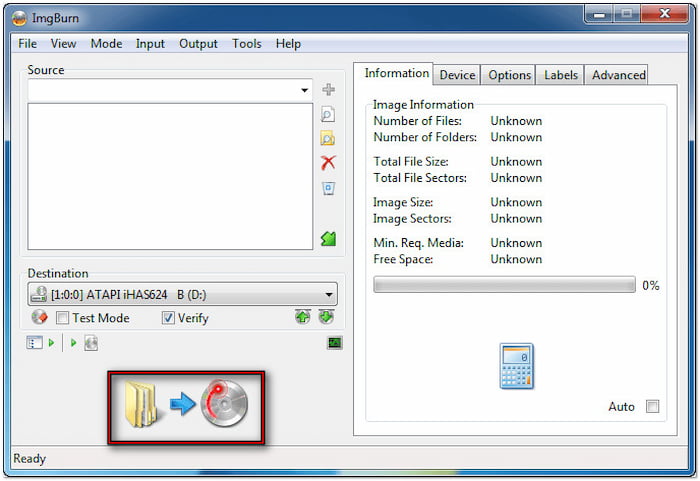700x481 pixels.
Task: Close the ImgBurn window
Action: coord(665,14)
